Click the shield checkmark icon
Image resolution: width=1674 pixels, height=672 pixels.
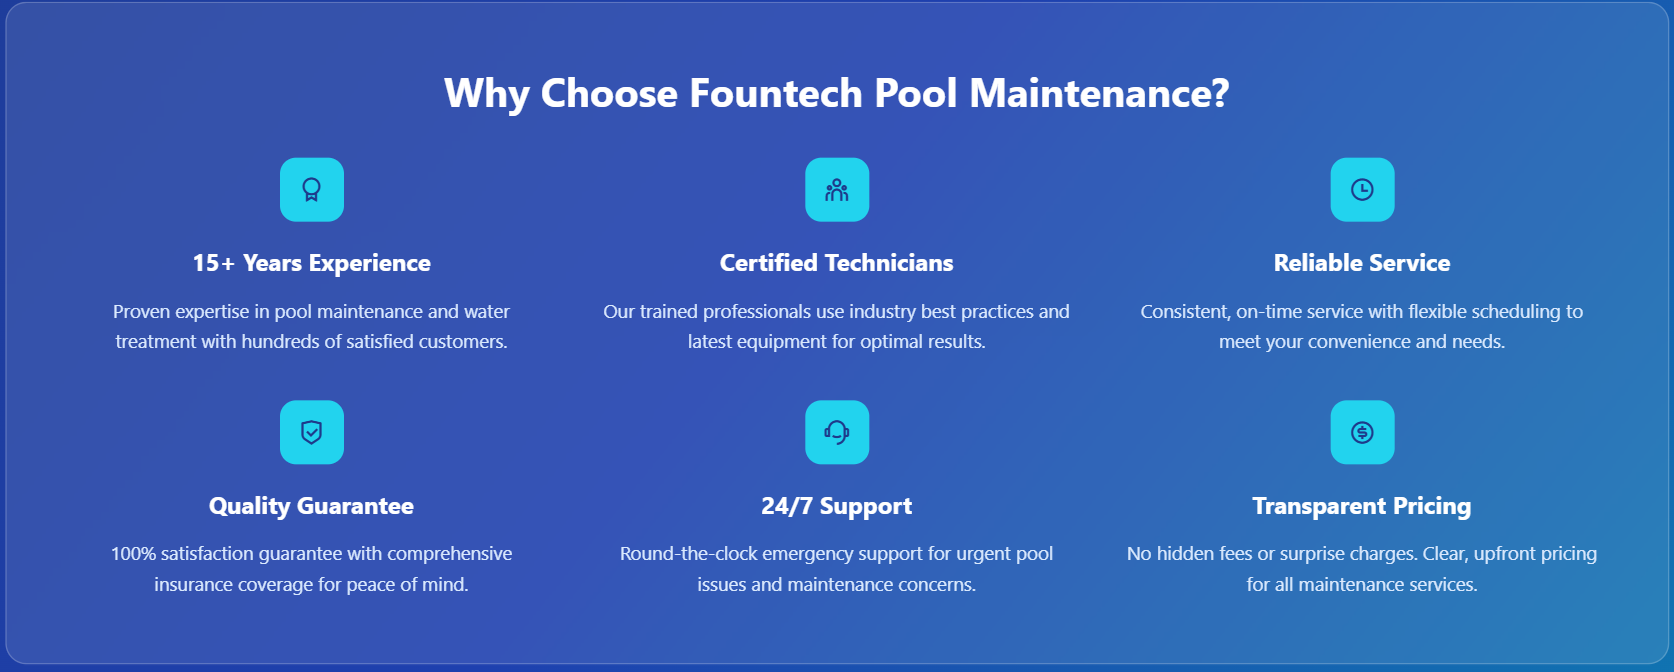point(312,432)
